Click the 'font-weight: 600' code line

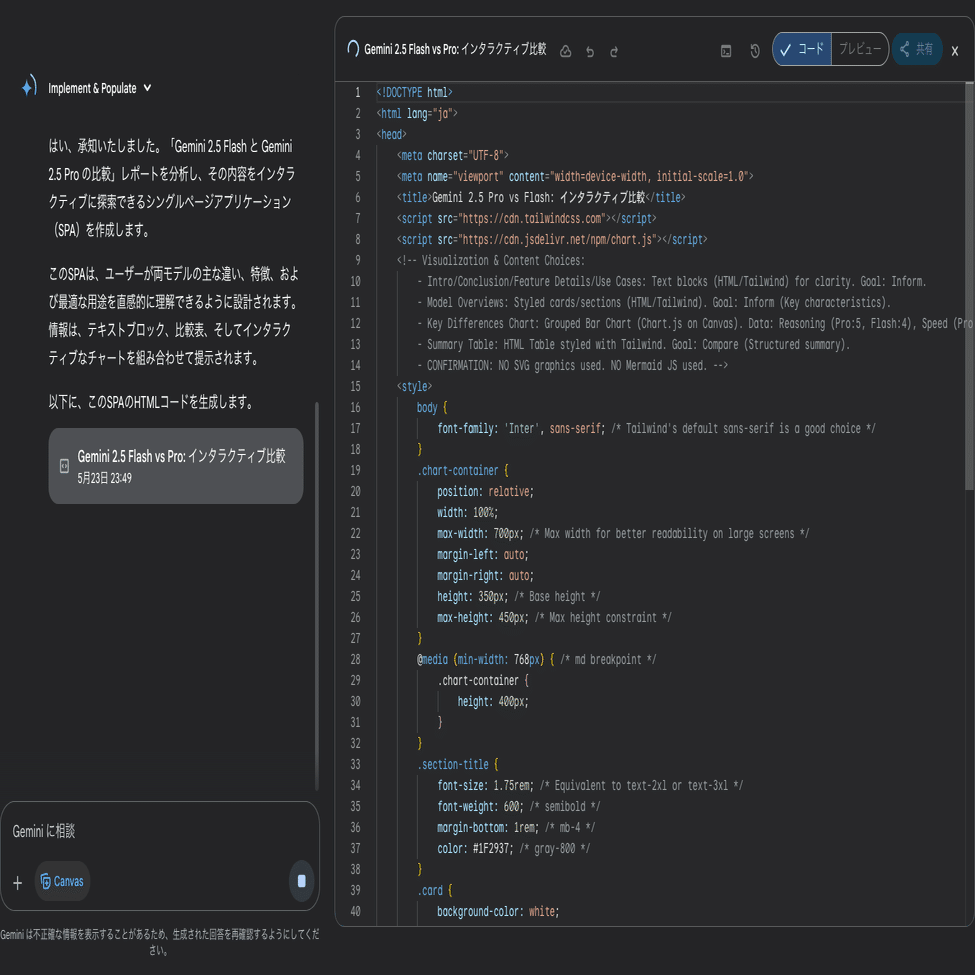pos(519,806)
